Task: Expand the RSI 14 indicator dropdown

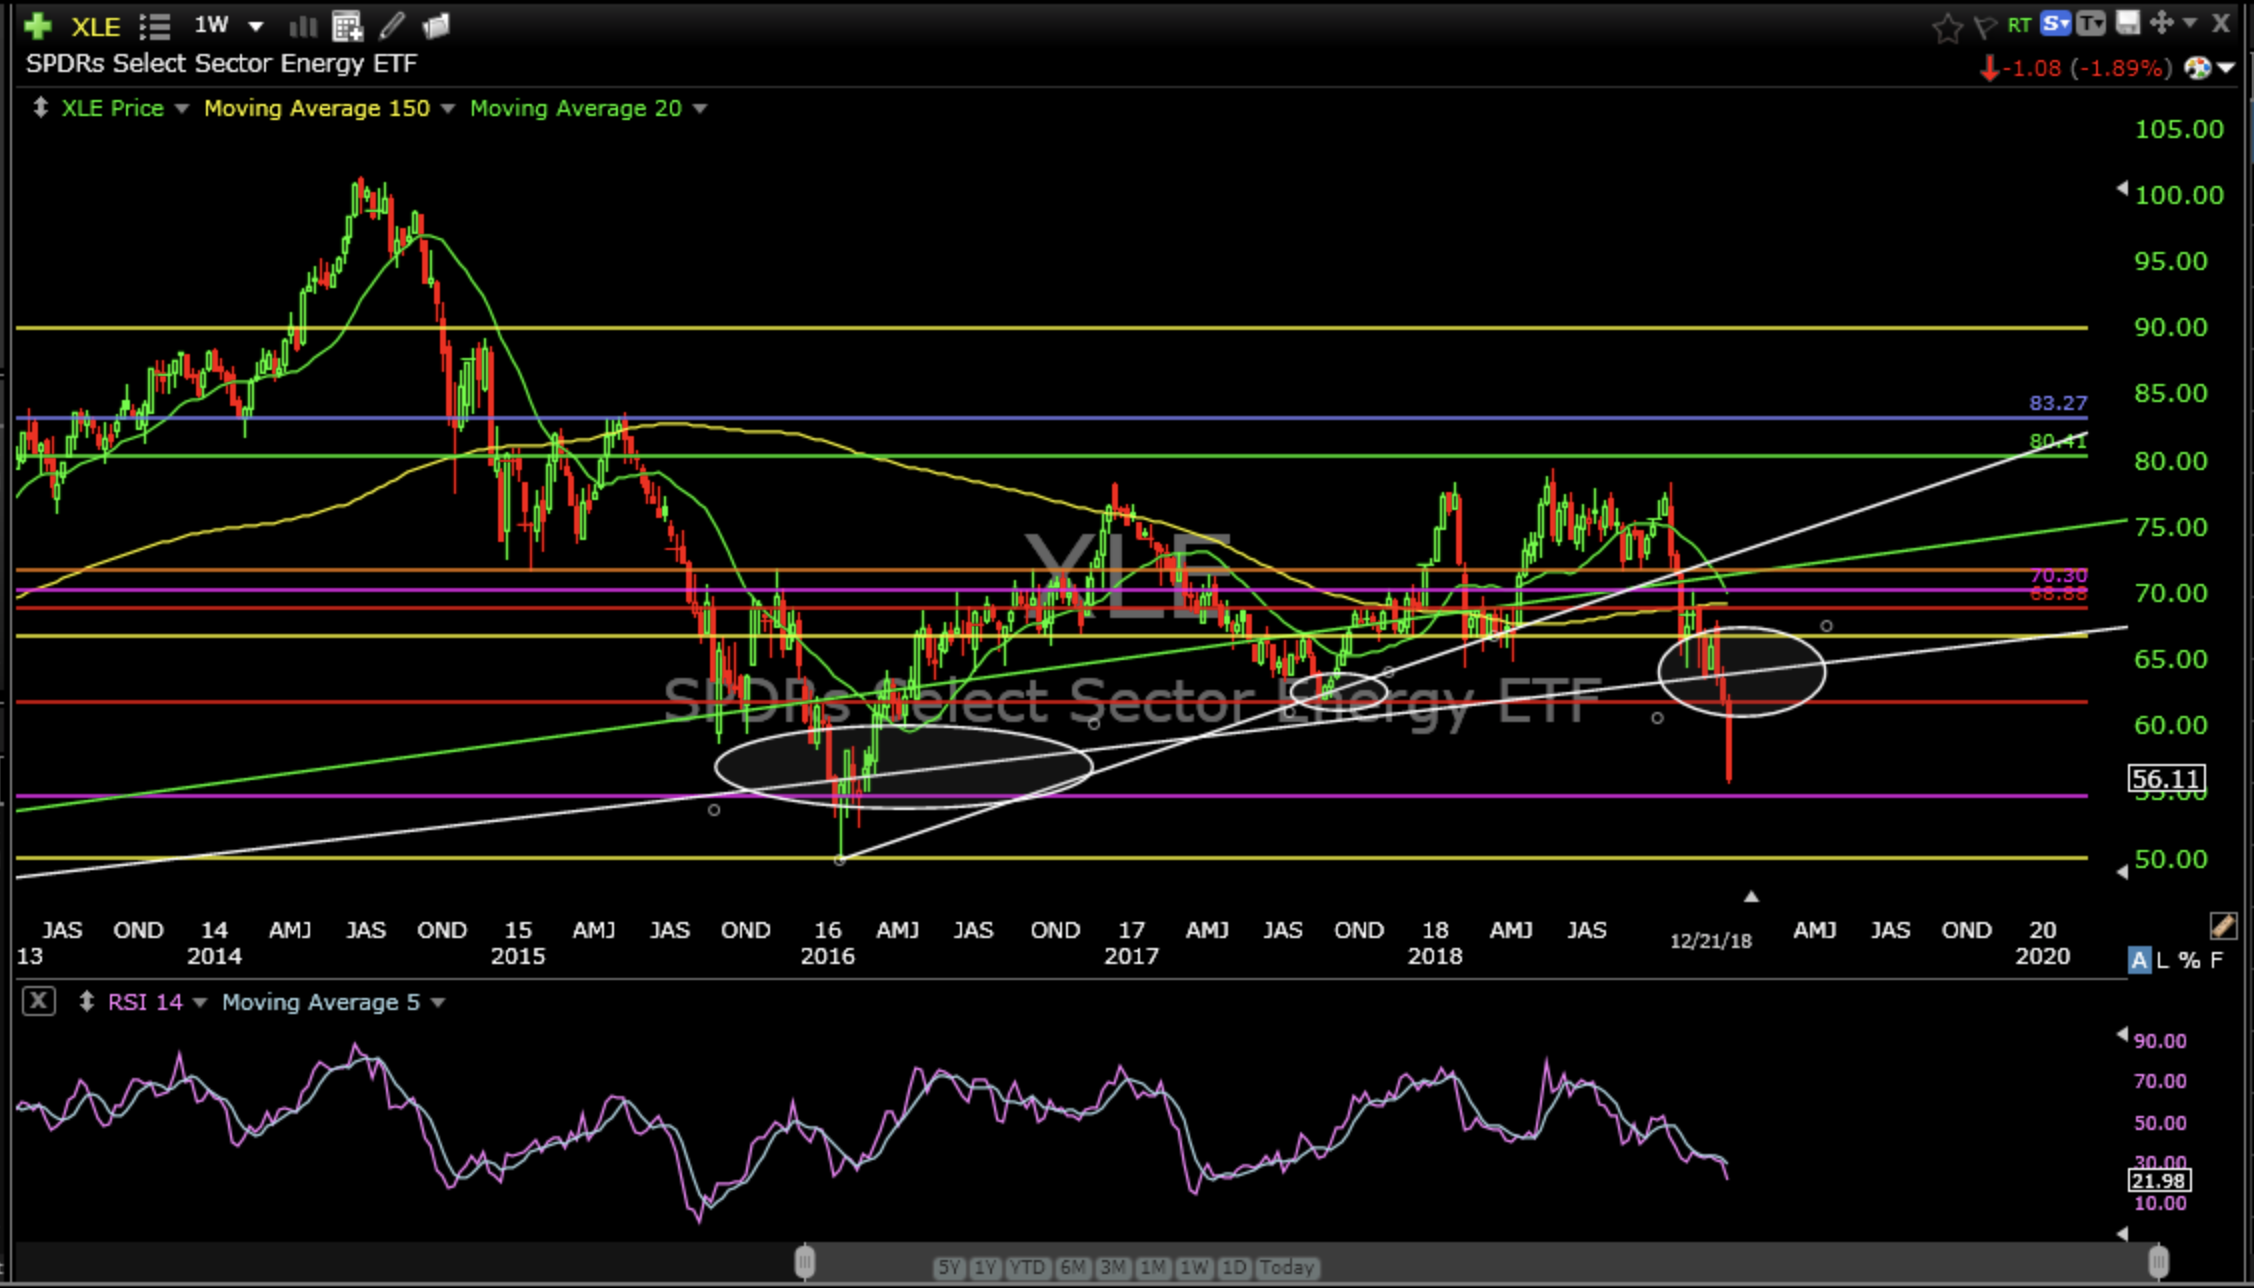Action: pyautogui.click(x=200, y=1002)
